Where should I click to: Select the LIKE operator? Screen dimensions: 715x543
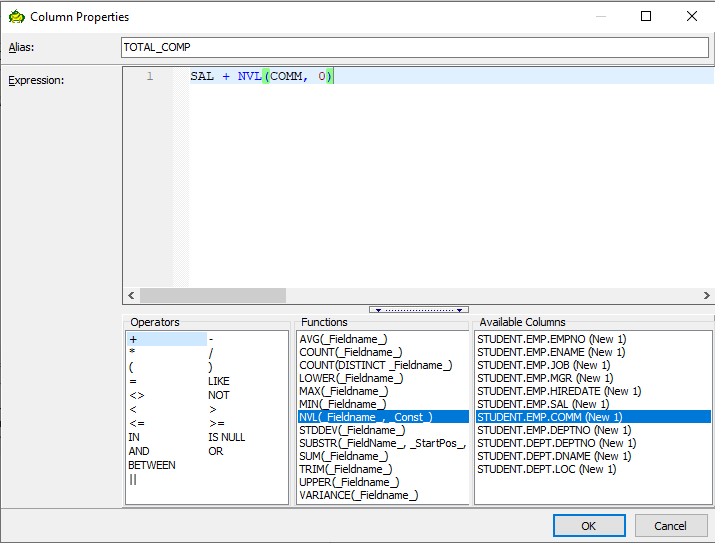[219, 381]
